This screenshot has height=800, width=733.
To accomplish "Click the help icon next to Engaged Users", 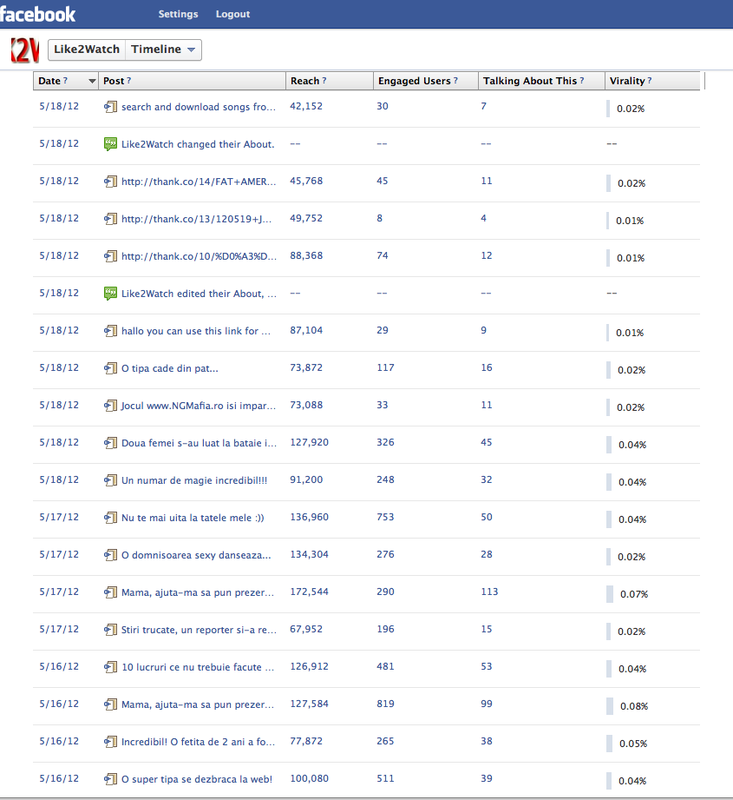I will [455, 81].
